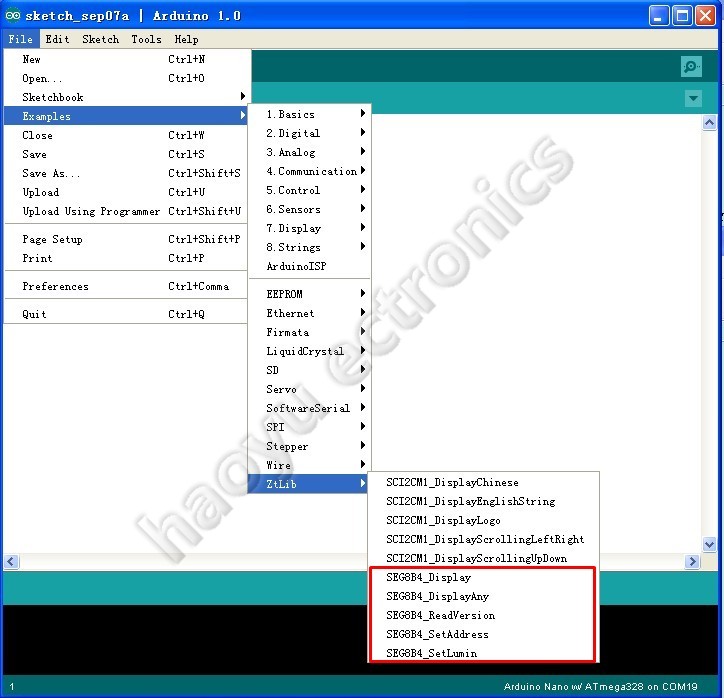The width and height of the screenshot is (724, 698).
Task: Click the Arduino logo in title bar
Action: (x=13, y=16)
